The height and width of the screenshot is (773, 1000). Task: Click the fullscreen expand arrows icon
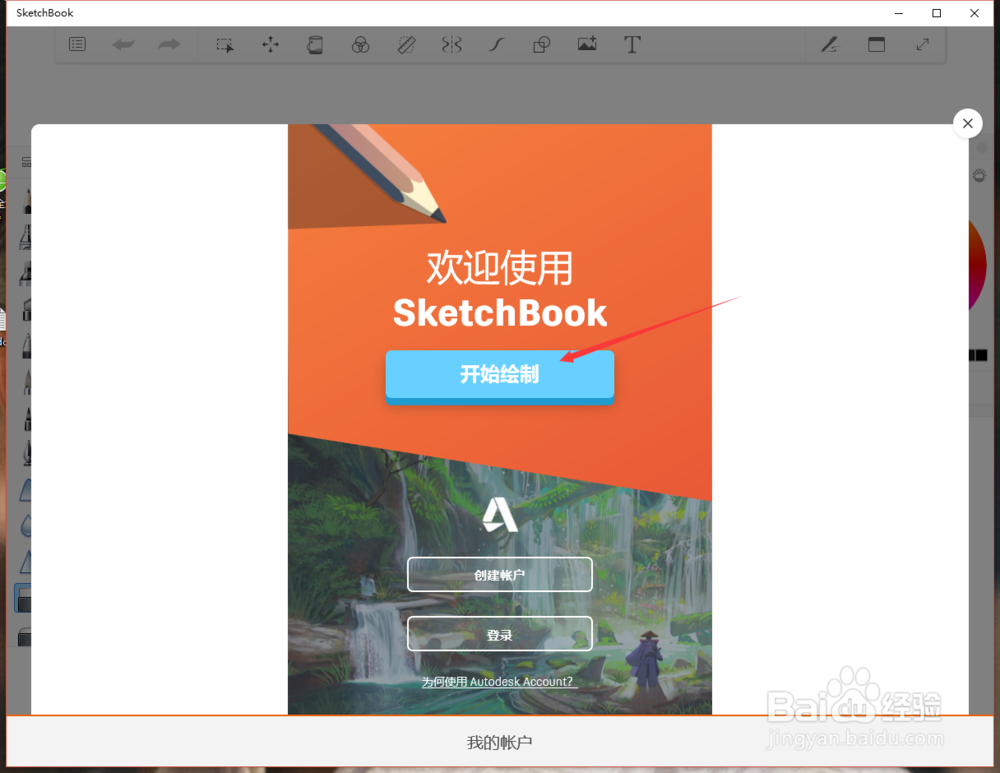click(x=922, y=44)
